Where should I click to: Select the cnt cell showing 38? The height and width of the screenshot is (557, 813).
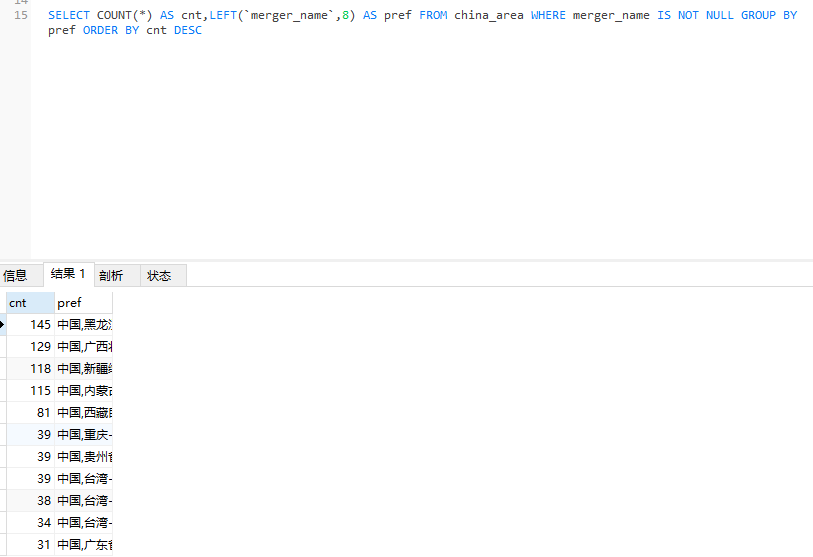30,501
